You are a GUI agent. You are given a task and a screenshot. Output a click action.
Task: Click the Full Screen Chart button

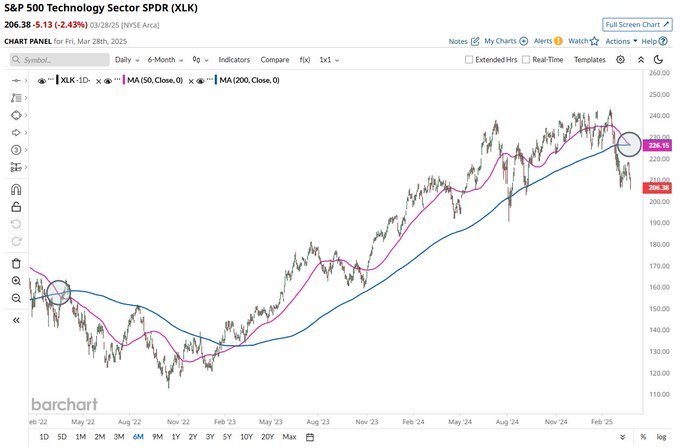coord(637,23)
